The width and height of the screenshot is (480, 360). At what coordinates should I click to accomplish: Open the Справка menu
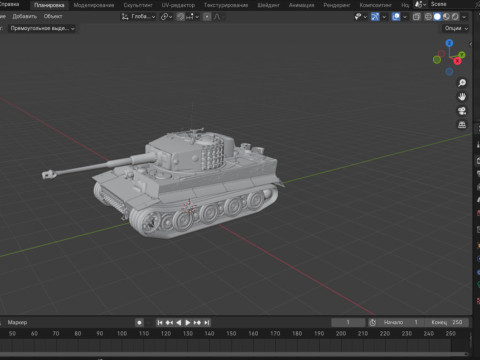[9, 4]
